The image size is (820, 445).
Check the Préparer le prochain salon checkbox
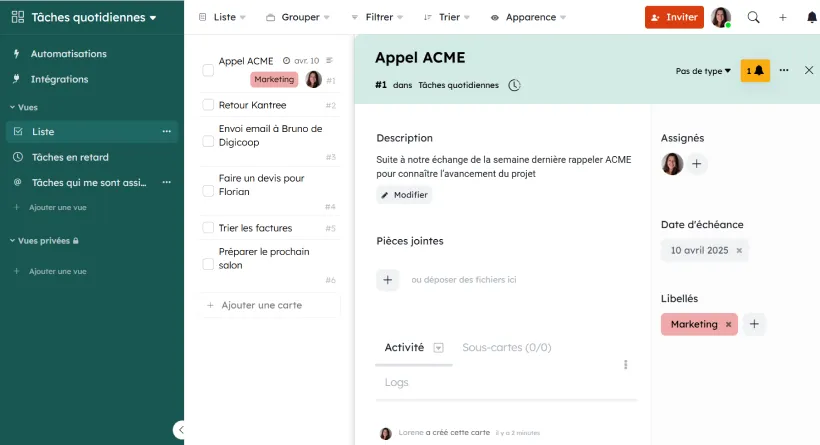[x=208, y=264]
